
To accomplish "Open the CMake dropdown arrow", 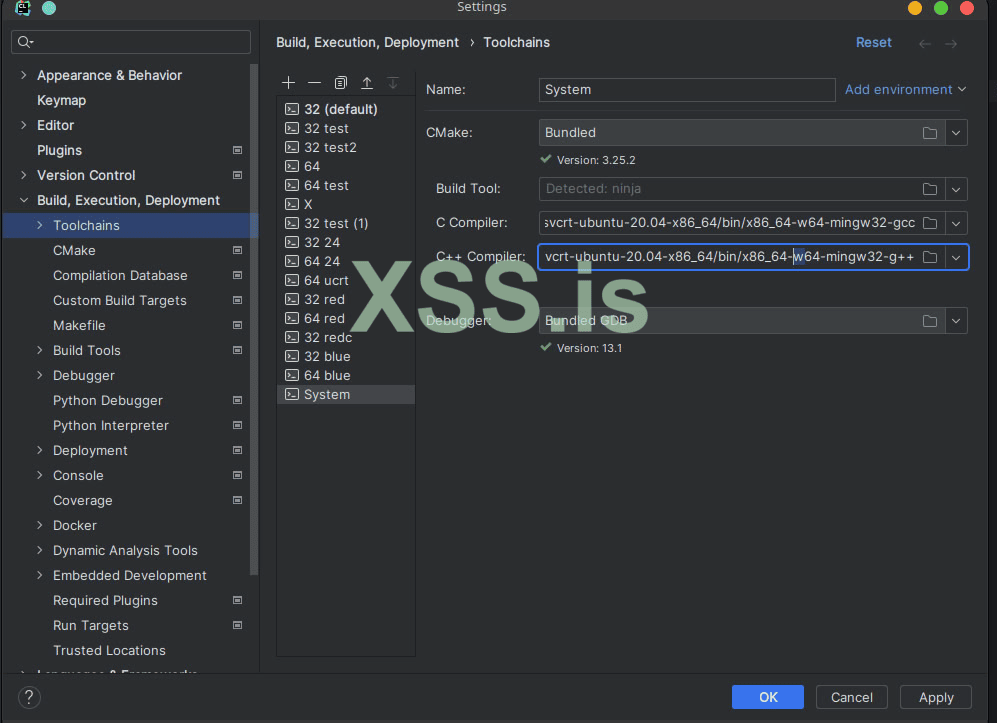I will point(956,133).
